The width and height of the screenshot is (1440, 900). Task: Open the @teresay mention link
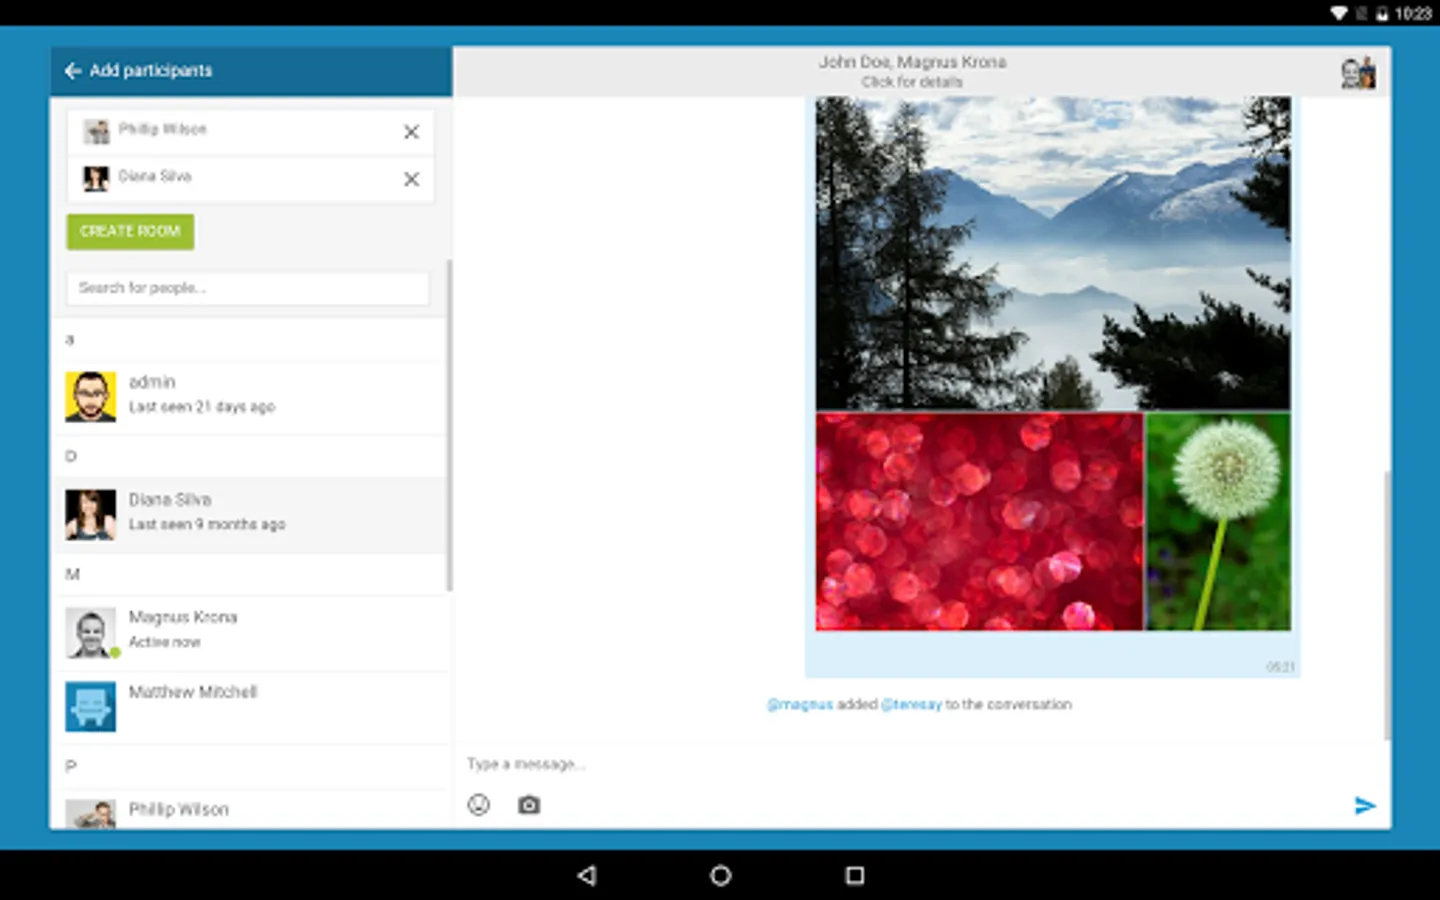pyautogui.click(x=911, y=705)
